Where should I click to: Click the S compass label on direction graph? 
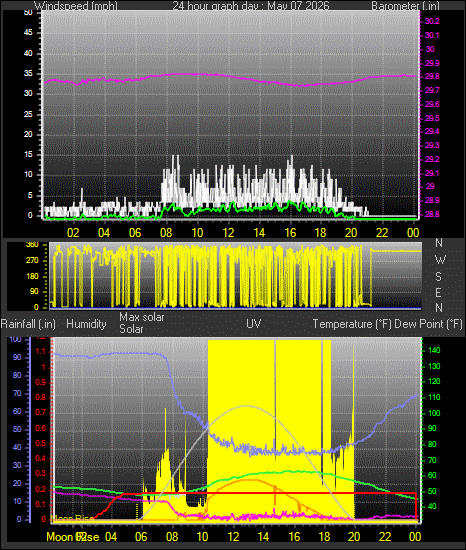[x=438, y=277]
